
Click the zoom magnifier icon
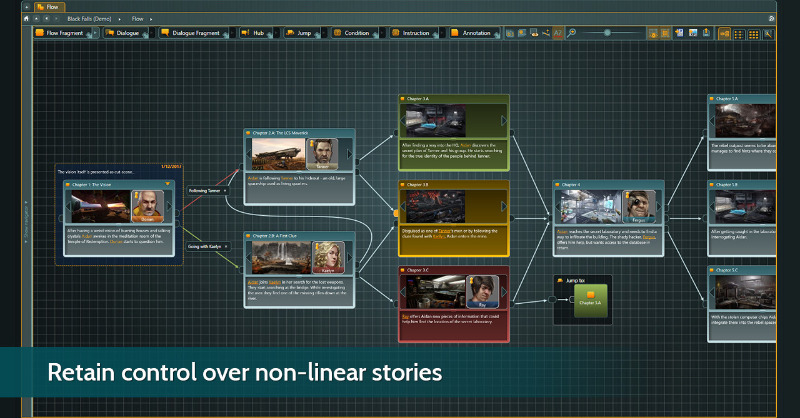[571, 33]
